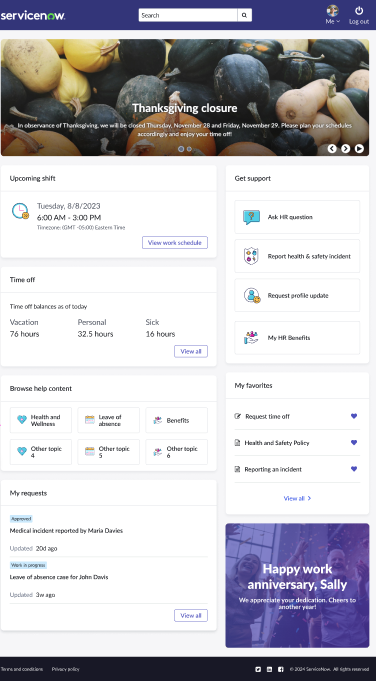The image size is (376, 681).
Task: Open Leave of absence case for John Davis
Action: click(59, 577)
